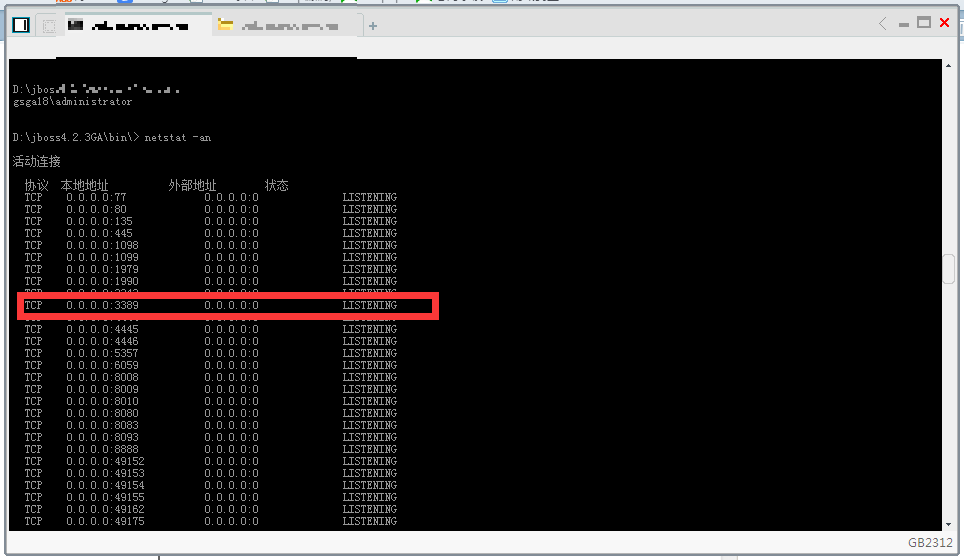The image size is (964, 560).
Task: Click external address on the port 445 row
Action: click(x=232, y=233)
